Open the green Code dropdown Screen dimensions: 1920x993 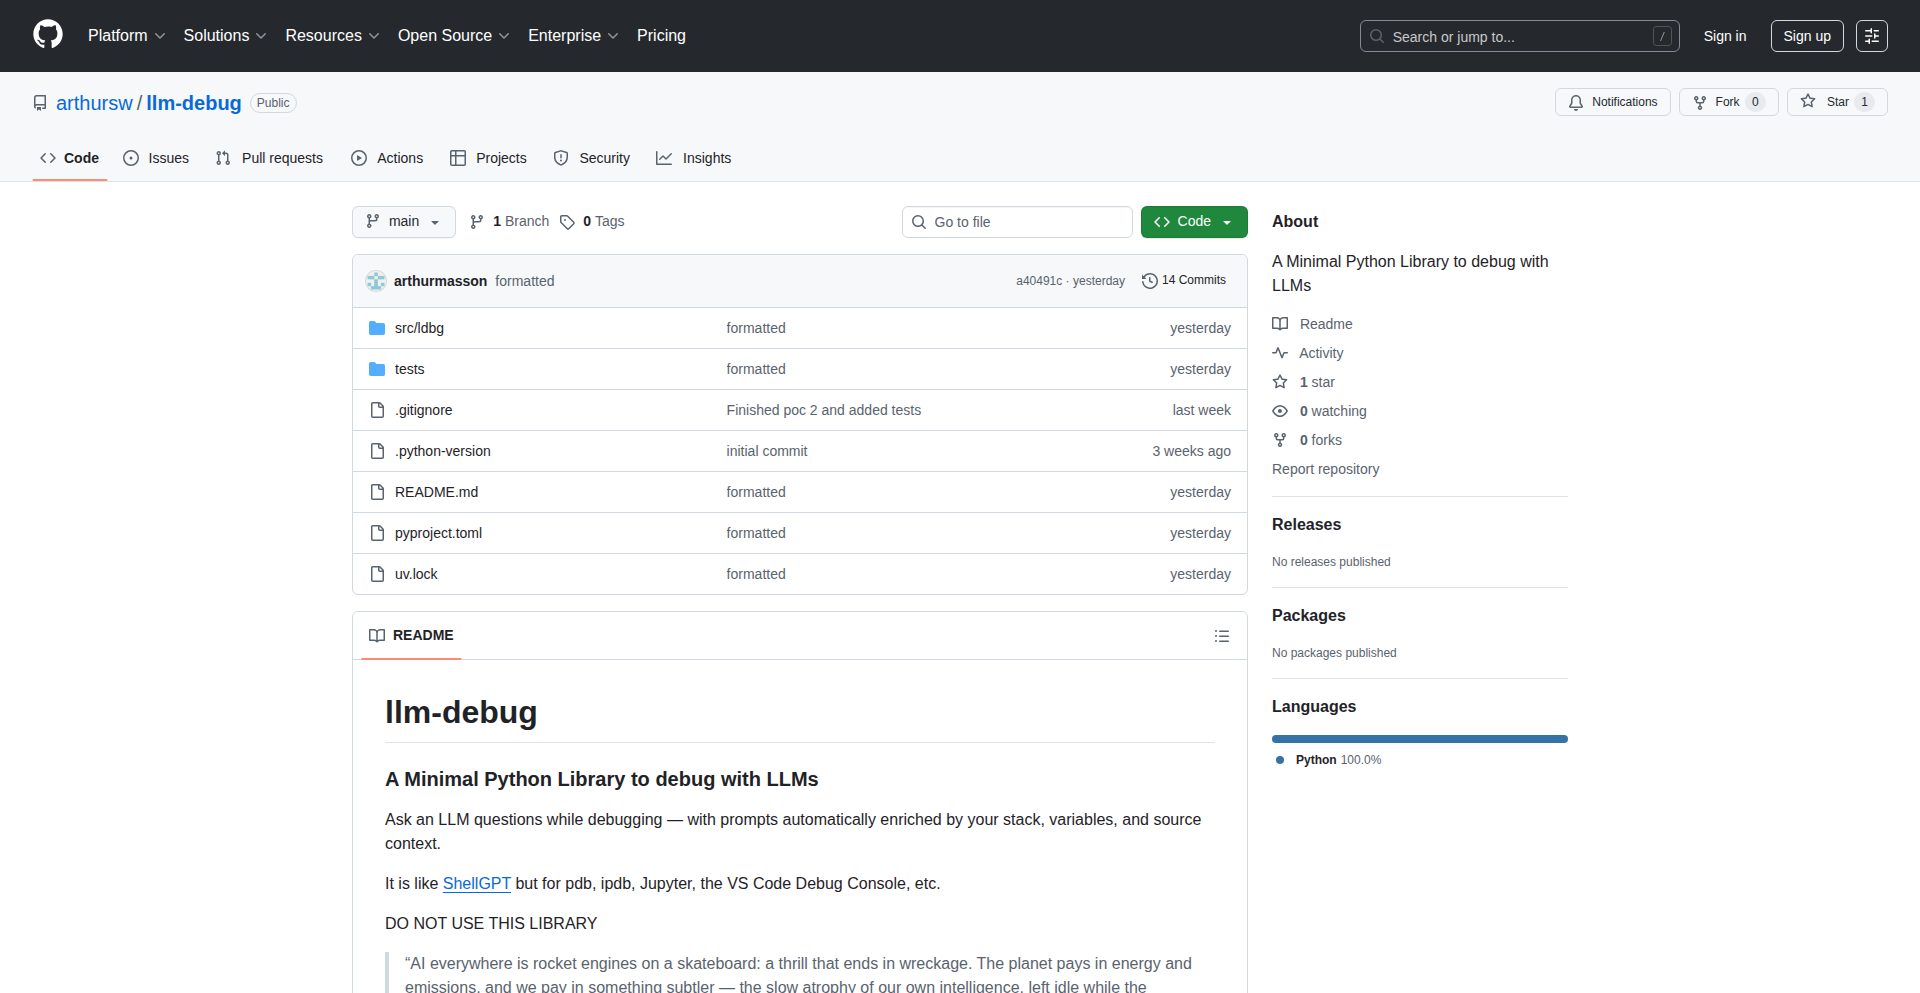click(x=1193, y=222)
